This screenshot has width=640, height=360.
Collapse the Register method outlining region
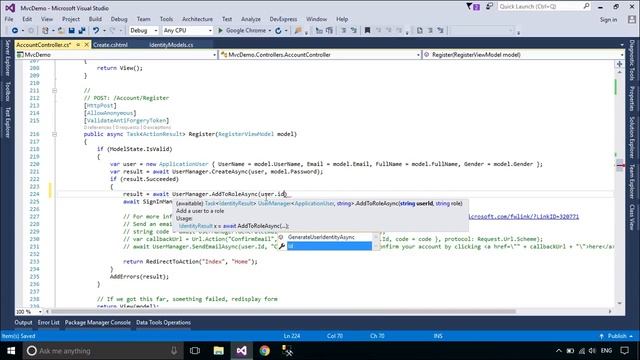54,134
